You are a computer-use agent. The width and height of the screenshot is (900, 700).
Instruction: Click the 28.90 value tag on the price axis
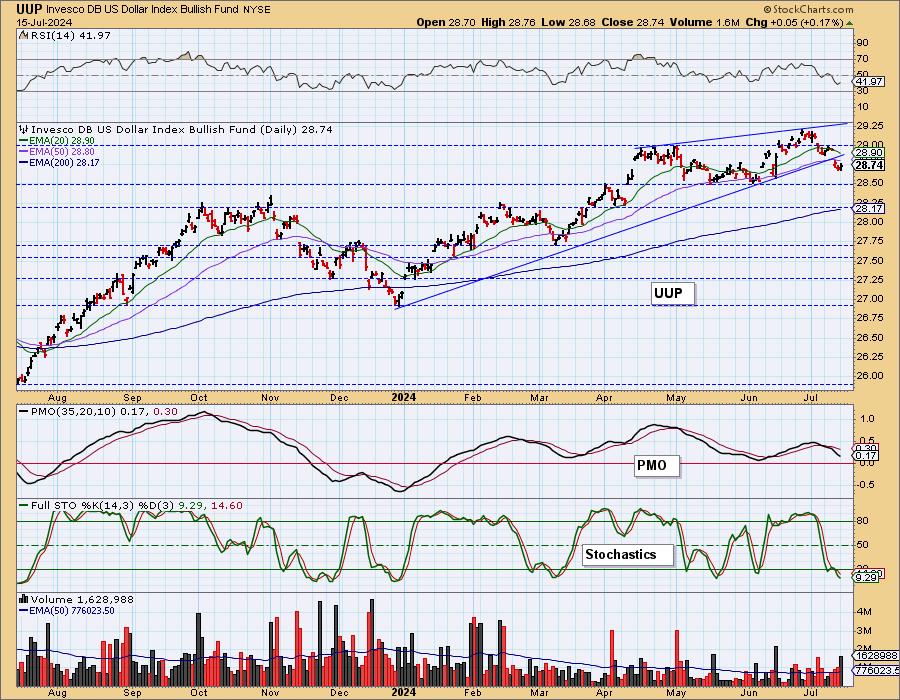click(869, 153)
